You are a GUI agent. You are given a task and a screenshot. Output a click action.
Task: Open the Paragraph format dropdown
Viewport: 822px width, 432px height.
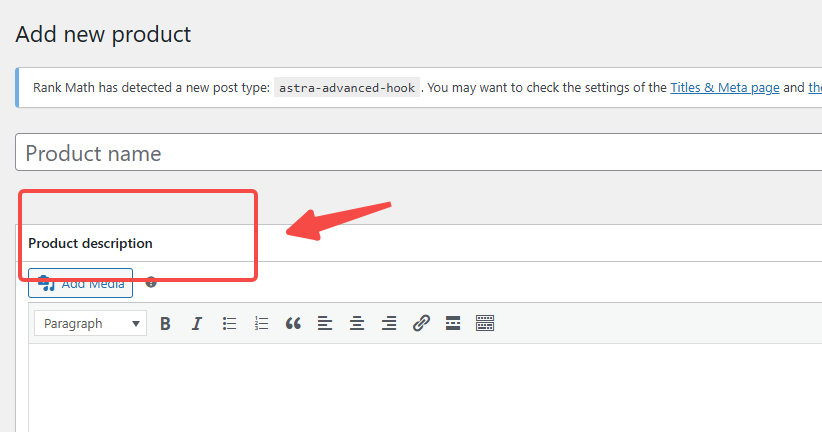tap(90, 323)
